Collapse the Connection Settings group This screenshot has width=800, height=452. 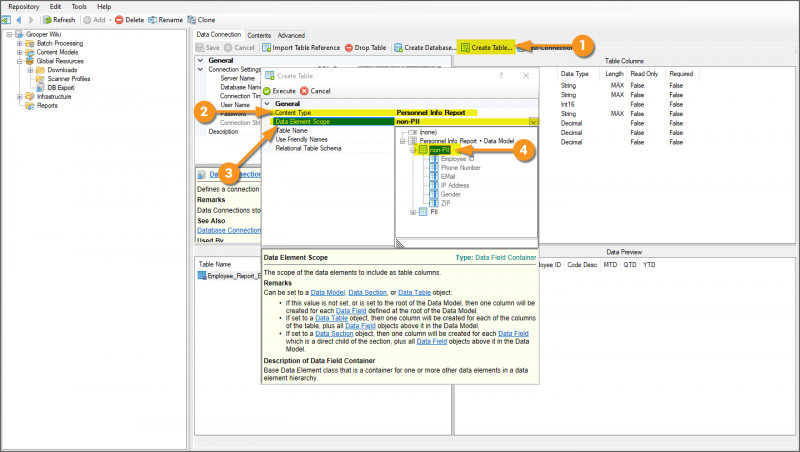click(201, 69)
